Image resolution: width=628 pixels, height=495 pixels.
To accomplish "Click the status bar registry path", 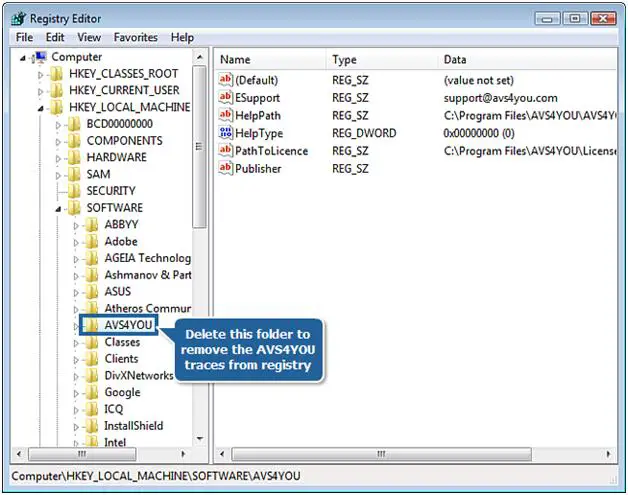I will [x=156, y=476].
